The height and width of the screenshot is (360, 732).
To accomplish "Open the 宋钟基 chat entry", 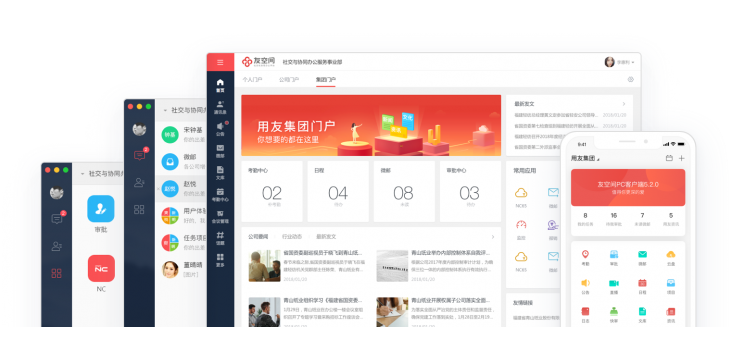I will 182,134.
